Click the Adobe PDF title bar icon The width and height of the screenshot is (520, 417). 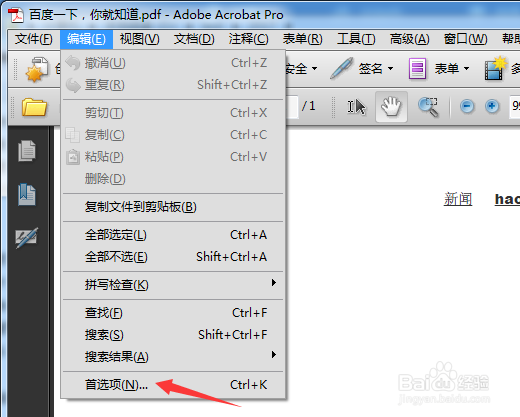tap(16, 15)
